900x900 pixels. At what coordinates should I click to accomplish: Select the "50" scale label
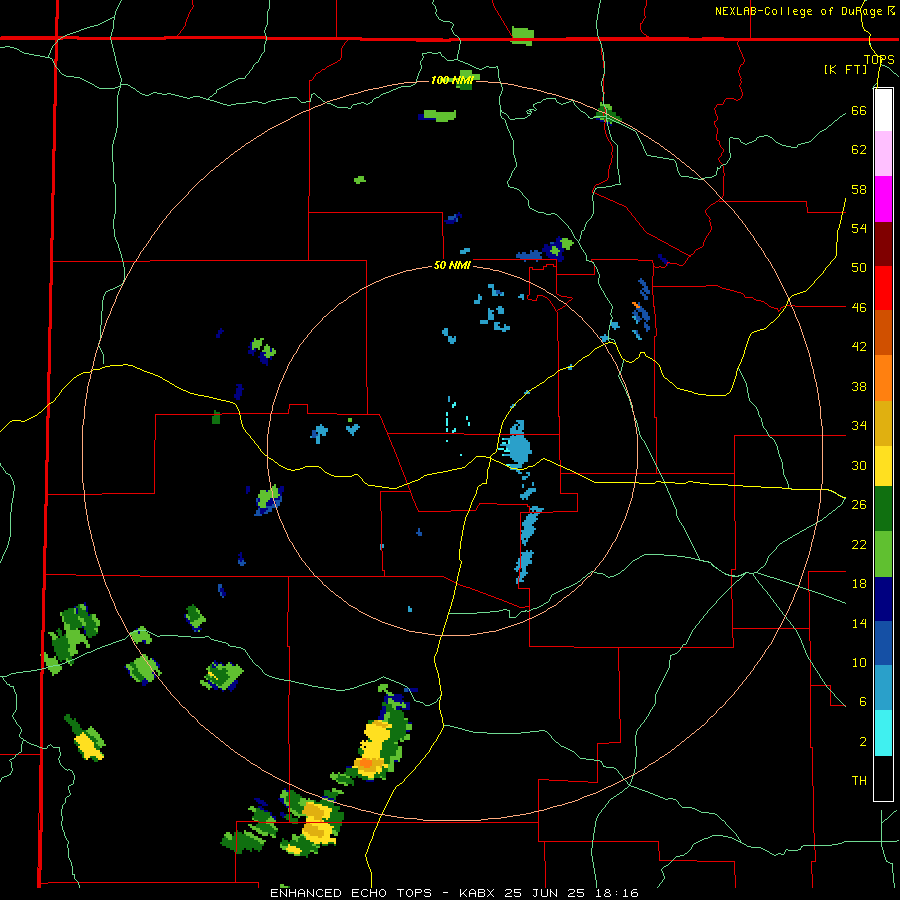[x=859, y=267]
